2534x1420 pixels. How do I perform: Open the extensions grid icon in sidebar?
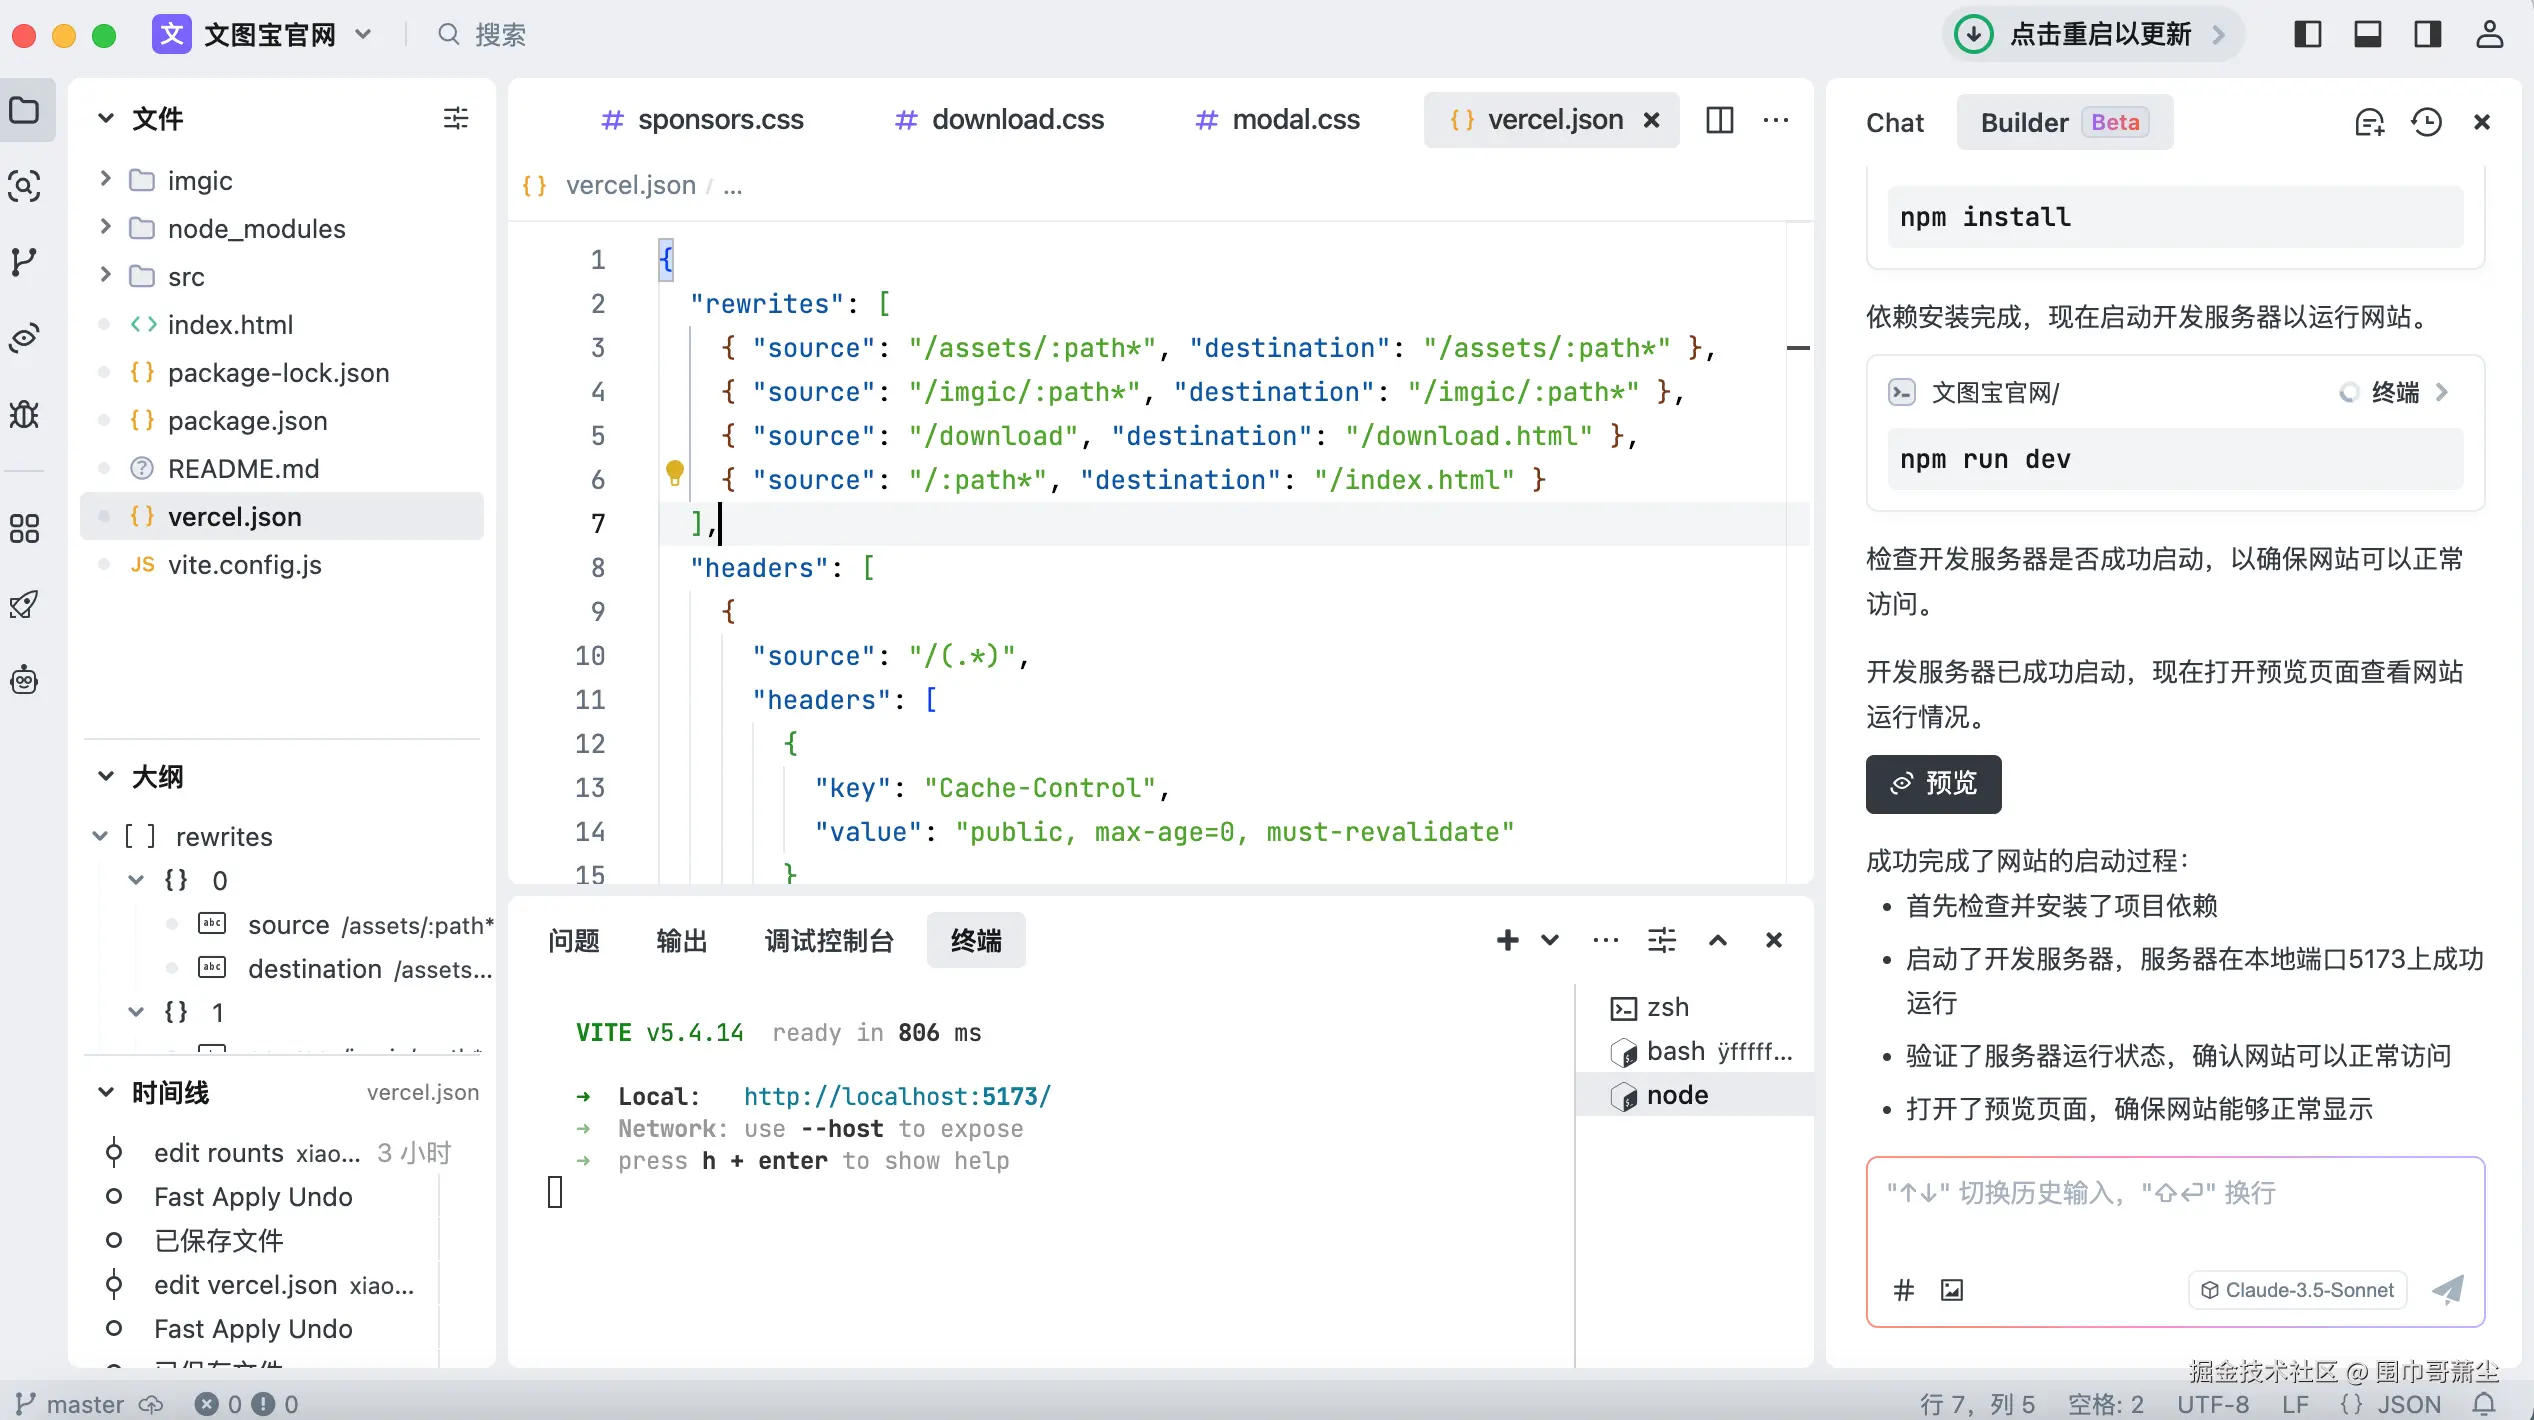25,528
